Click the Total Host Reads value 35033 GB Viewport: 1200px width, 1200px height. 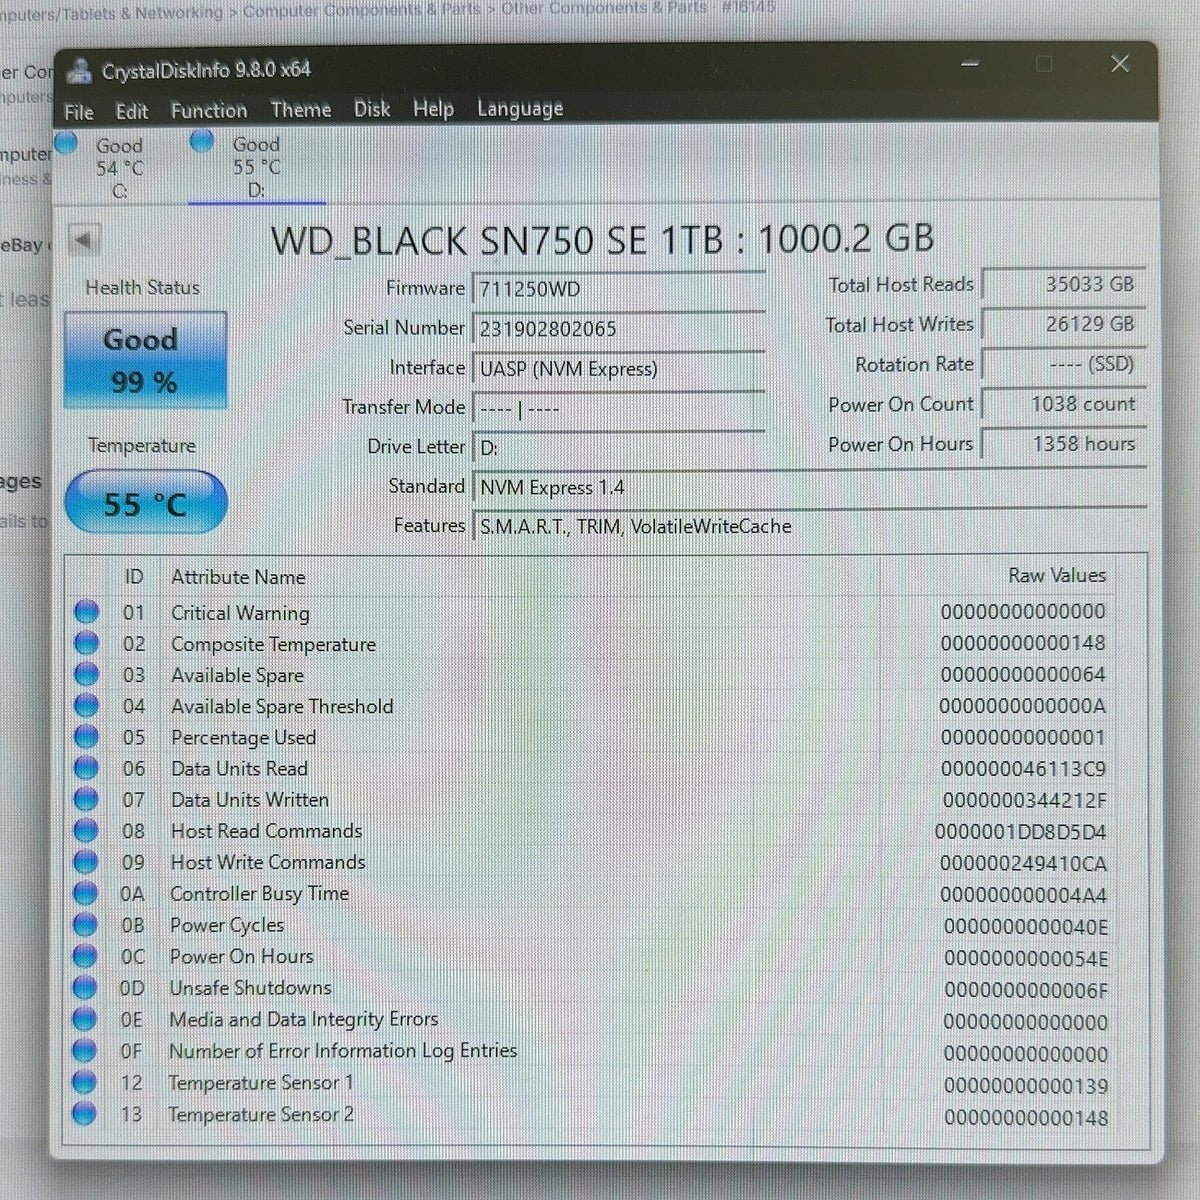(x=1064, y=285)
